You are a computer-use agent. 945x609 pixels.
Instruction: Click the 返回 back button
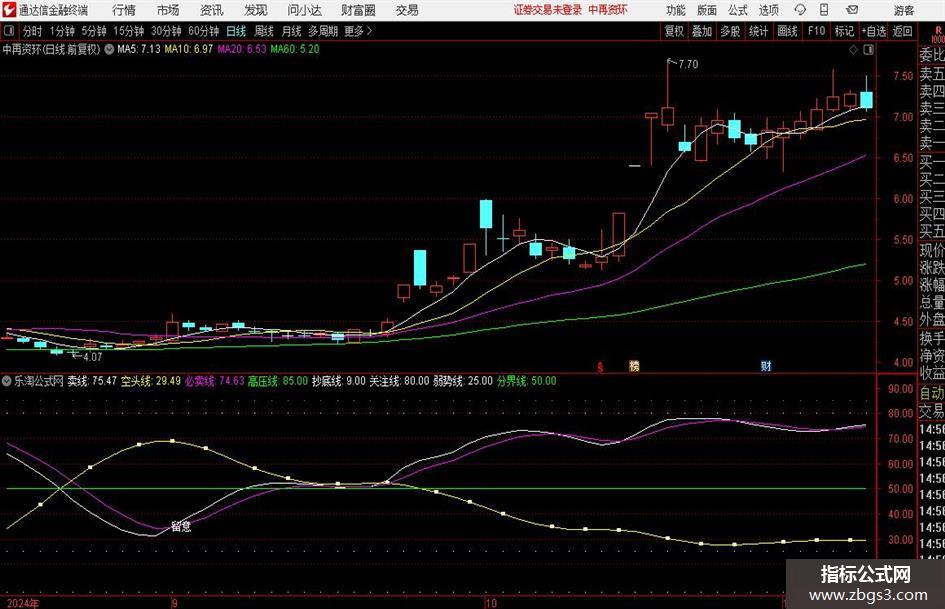click(902, 31)
